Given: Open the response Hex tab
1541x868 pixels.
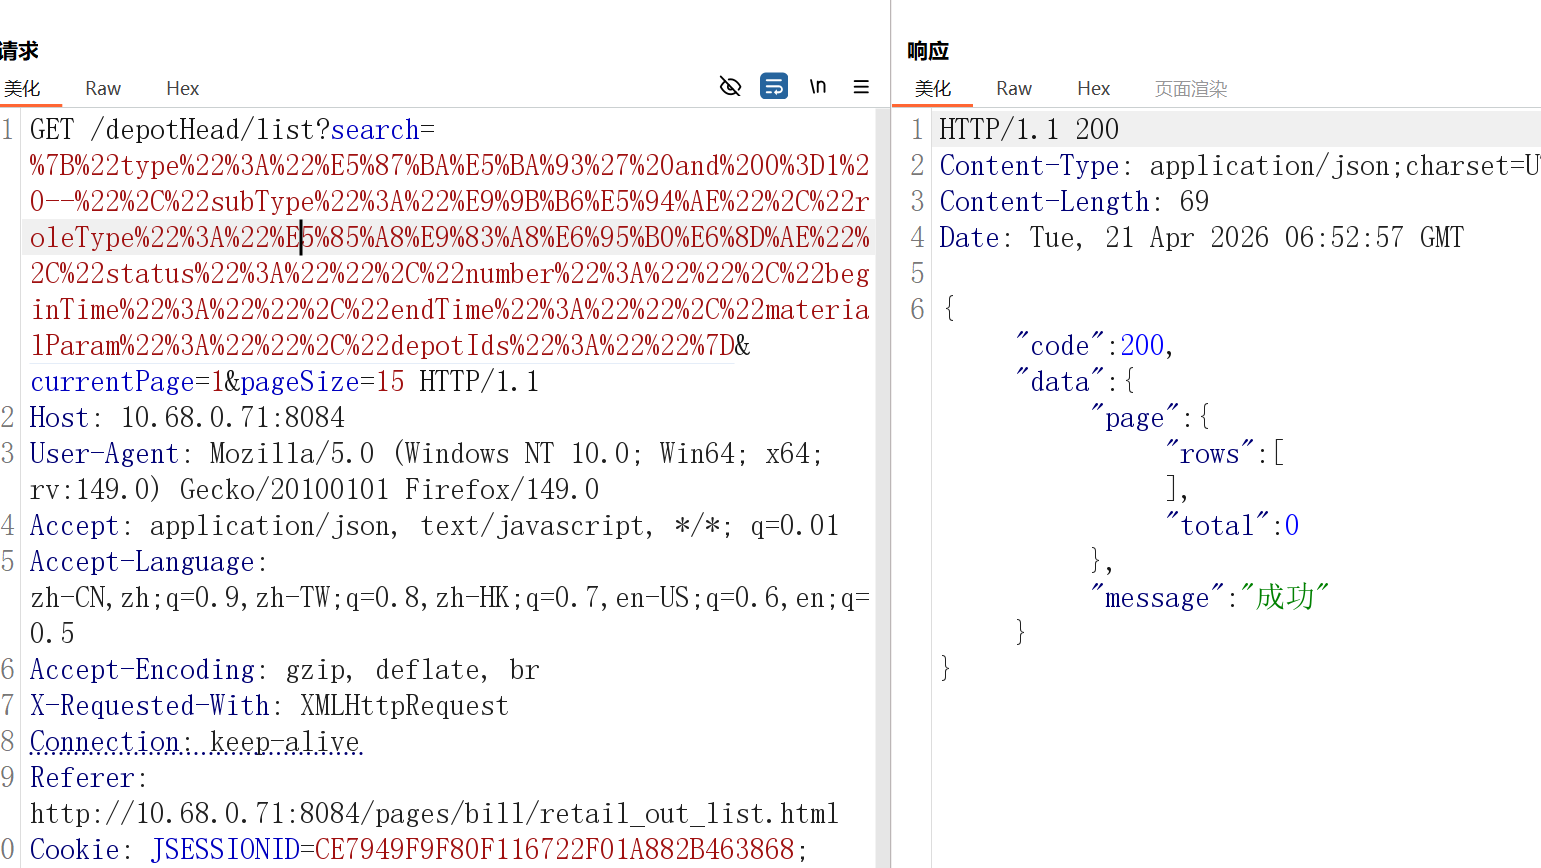Looking at the screenshot, I should pyautogui.click(x=1094, y=88).
